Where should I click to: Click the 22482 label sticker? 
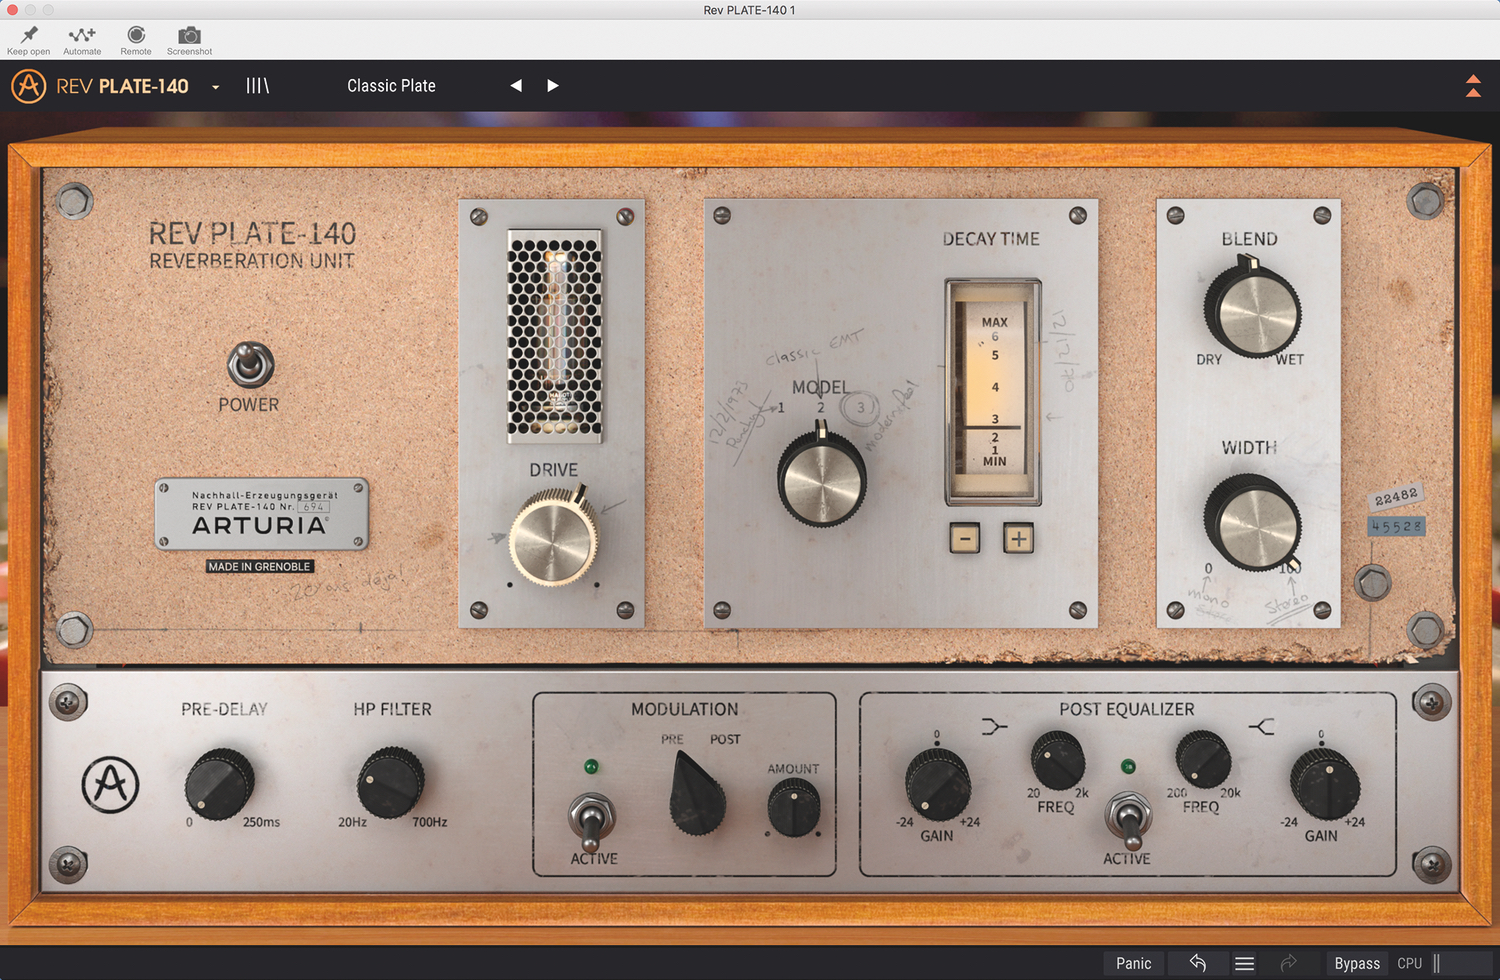(x=1396, y=497)
